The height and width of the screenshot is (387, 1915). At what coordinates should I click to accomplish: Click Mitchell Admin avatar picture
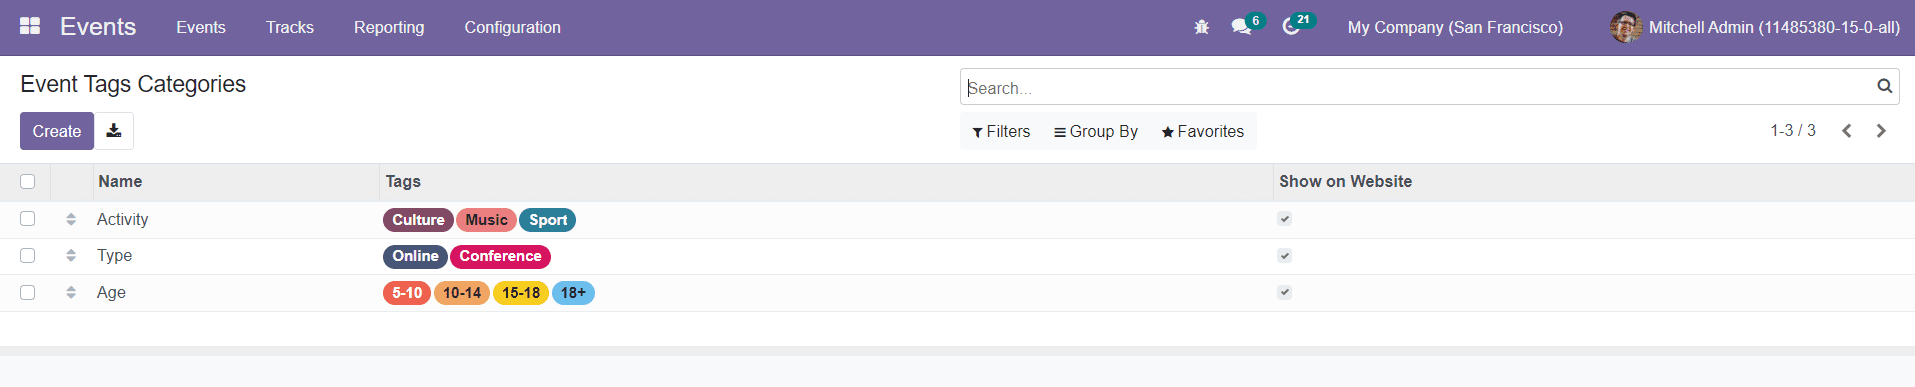(x=1626, y=27)
